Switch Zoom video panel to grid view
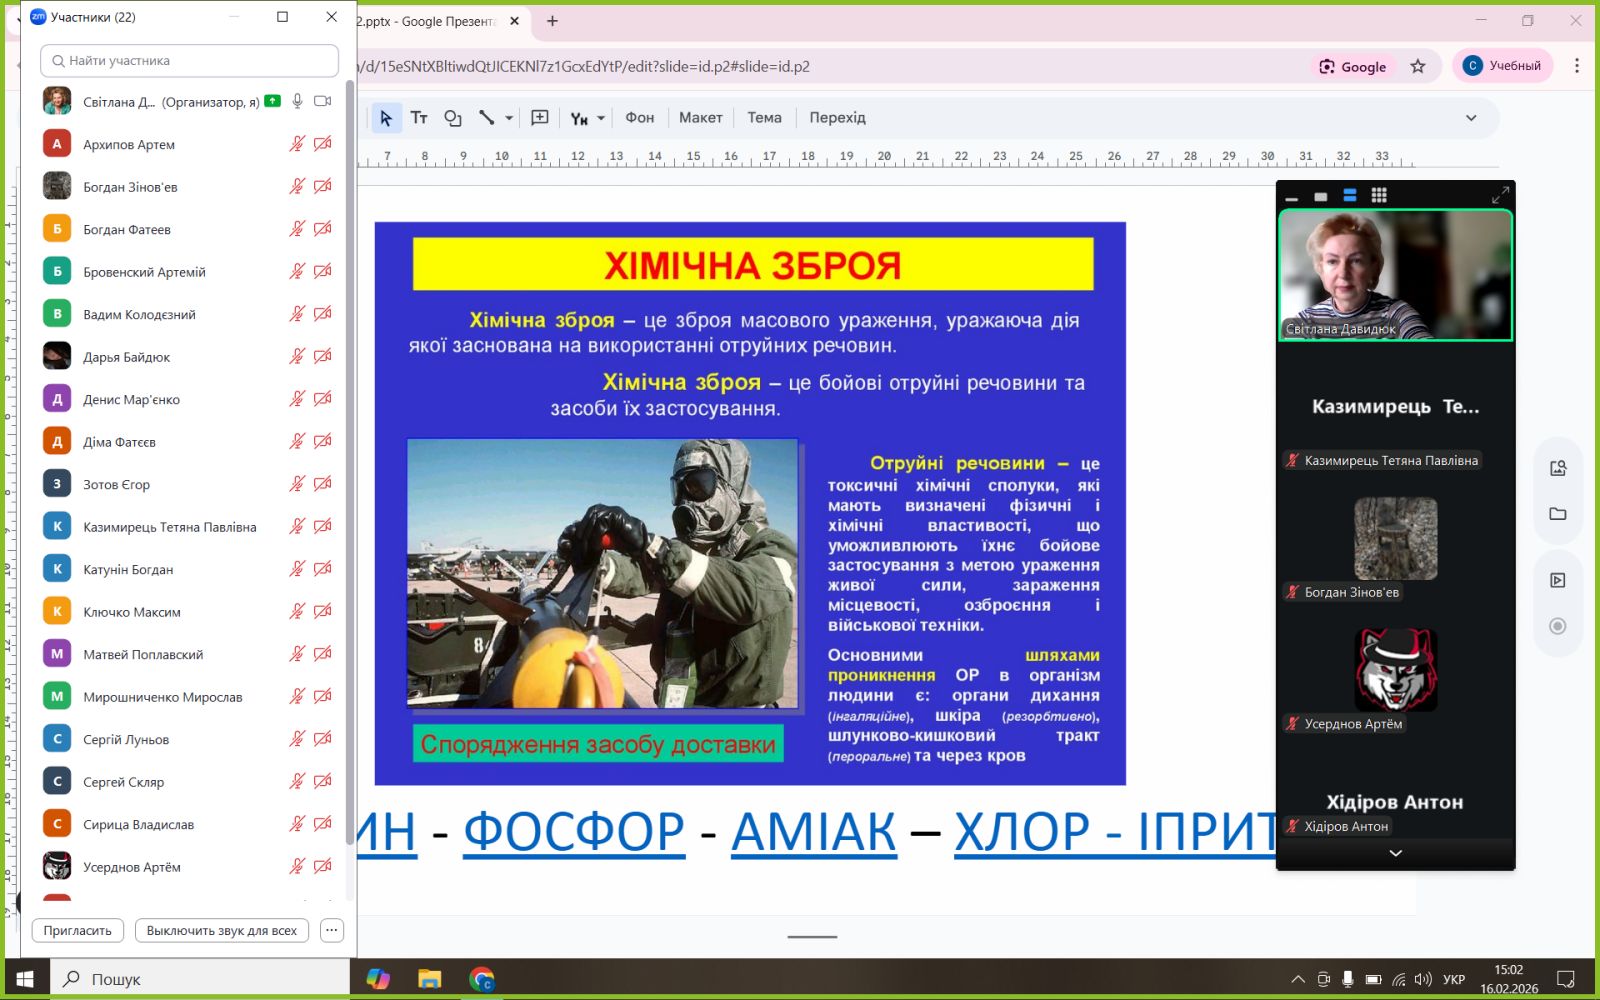This screenshot has width=1600, height=1000. pyautogui.click(x=1379, y=195)
